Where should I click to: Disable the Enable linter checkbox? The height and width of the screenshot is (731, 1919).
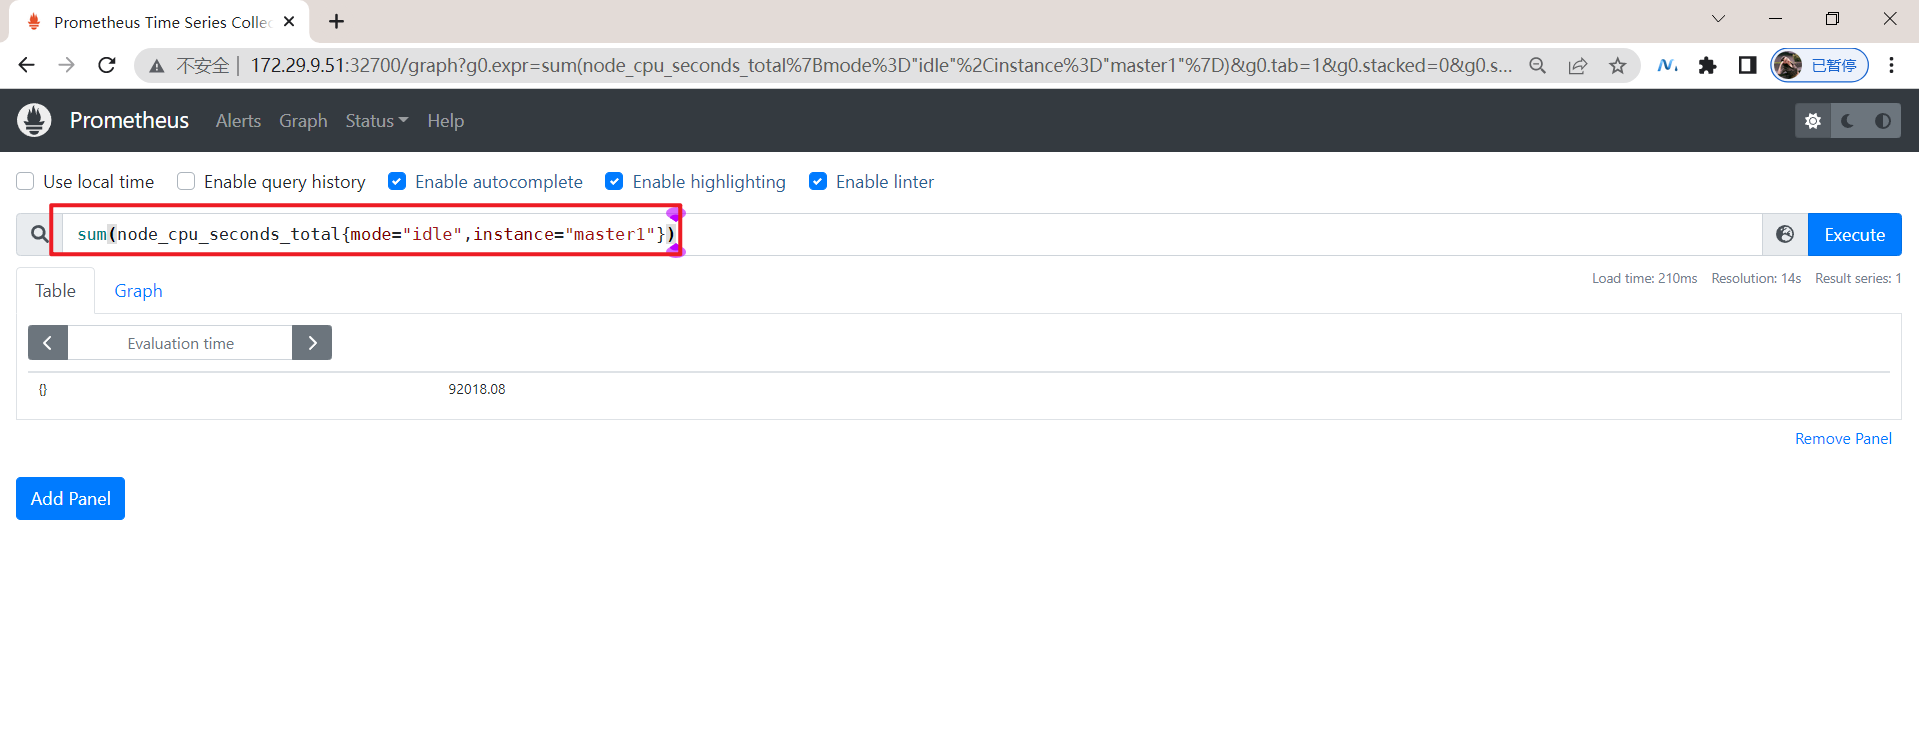pyautogui.click(x=818, y=181)
